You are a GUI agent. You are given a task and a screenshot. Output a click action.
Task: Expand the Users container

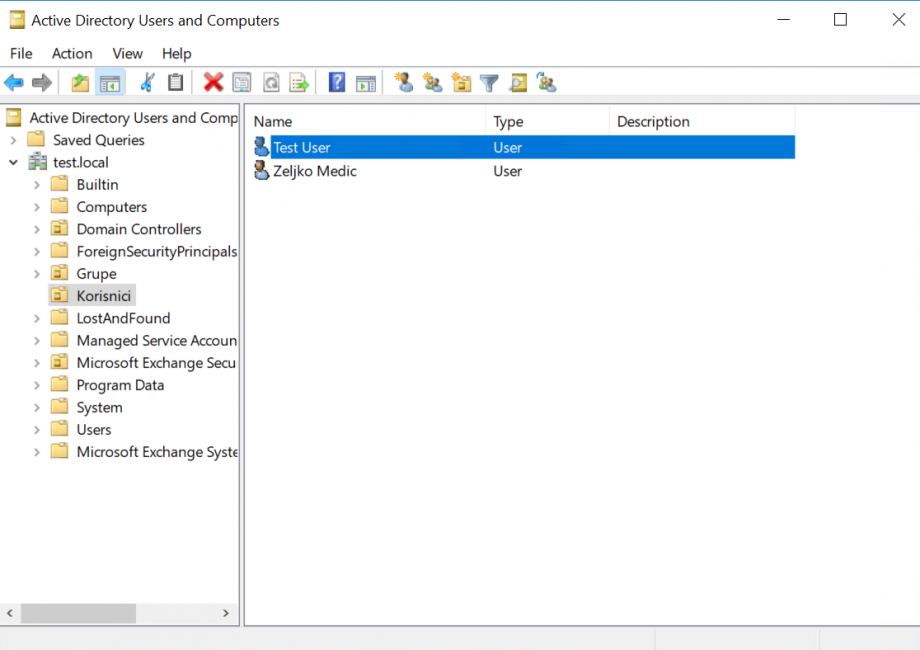(37, 430)
